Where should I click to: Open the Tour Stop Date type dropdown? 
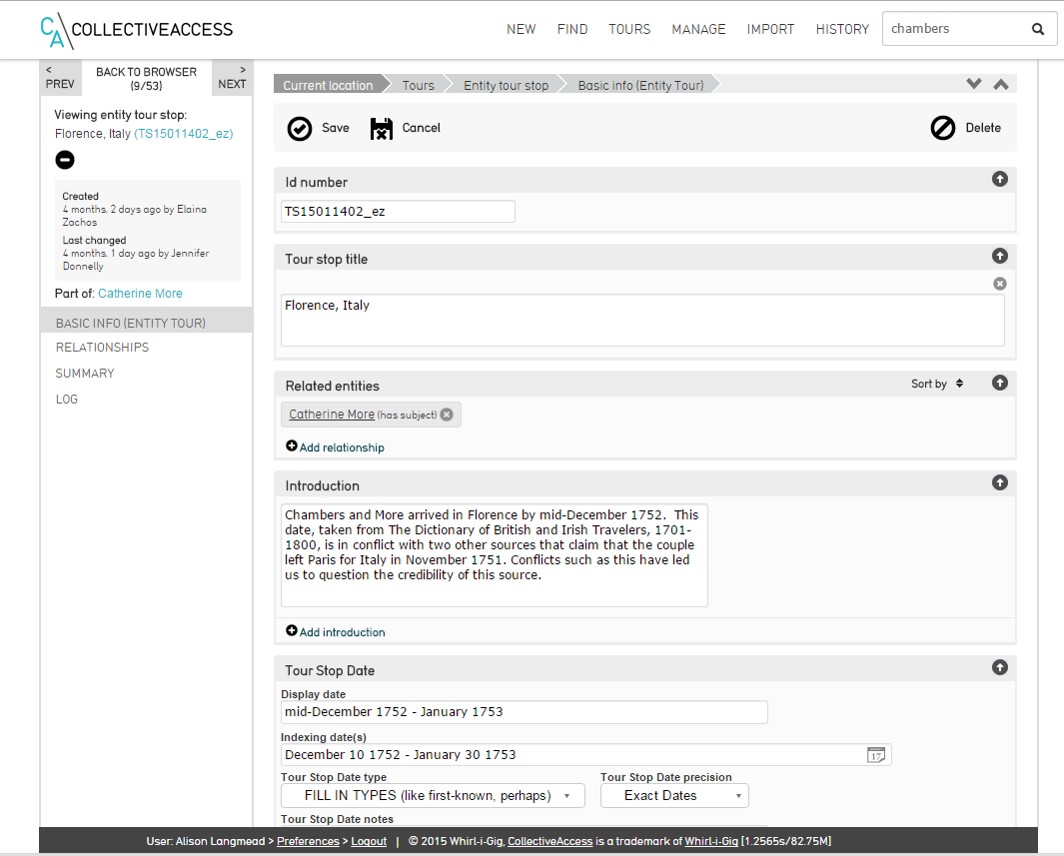(433, 796)
